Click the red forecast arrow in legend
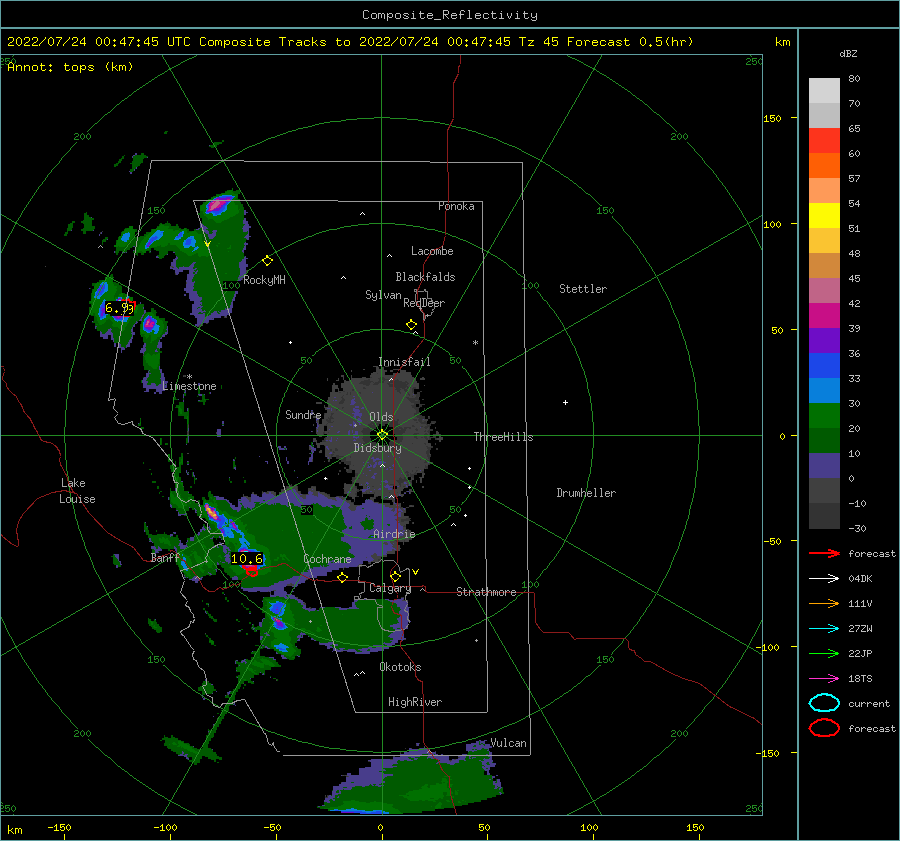Viewport: 900px width, 841px height. click(825, 553)
